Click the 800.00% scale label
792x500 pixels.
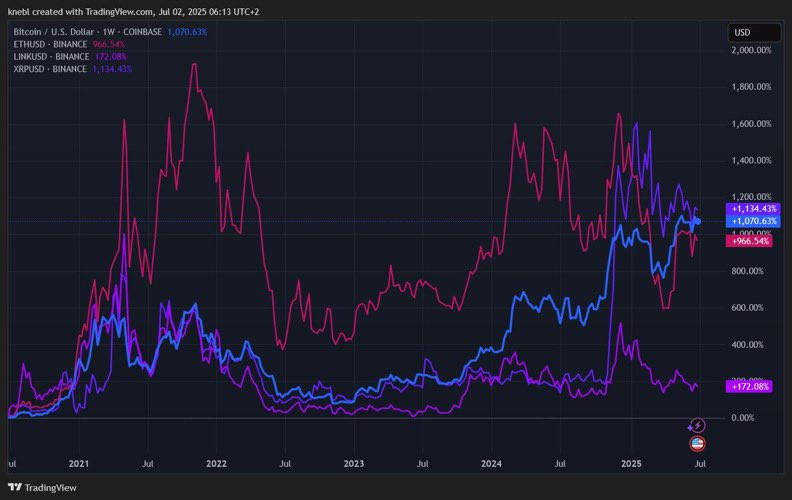[x=748, y=271]
